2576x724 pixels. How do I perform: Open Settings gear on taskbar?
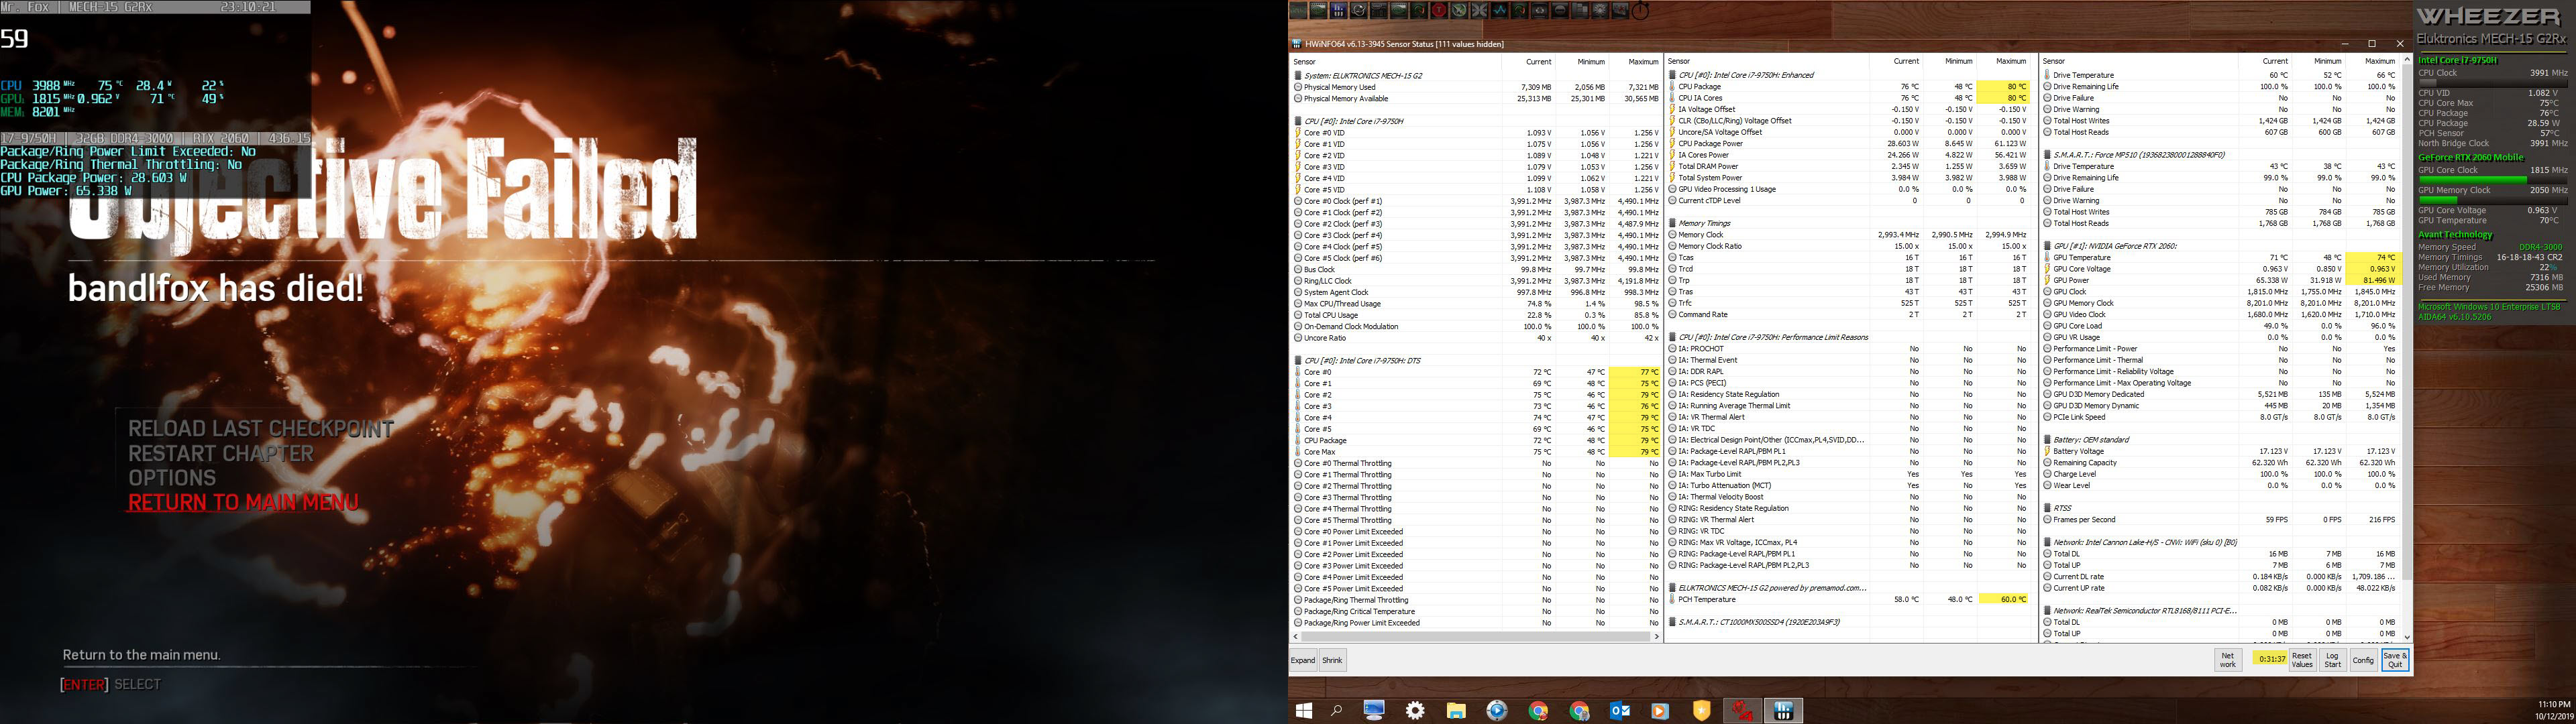[x=1415, y=711]
